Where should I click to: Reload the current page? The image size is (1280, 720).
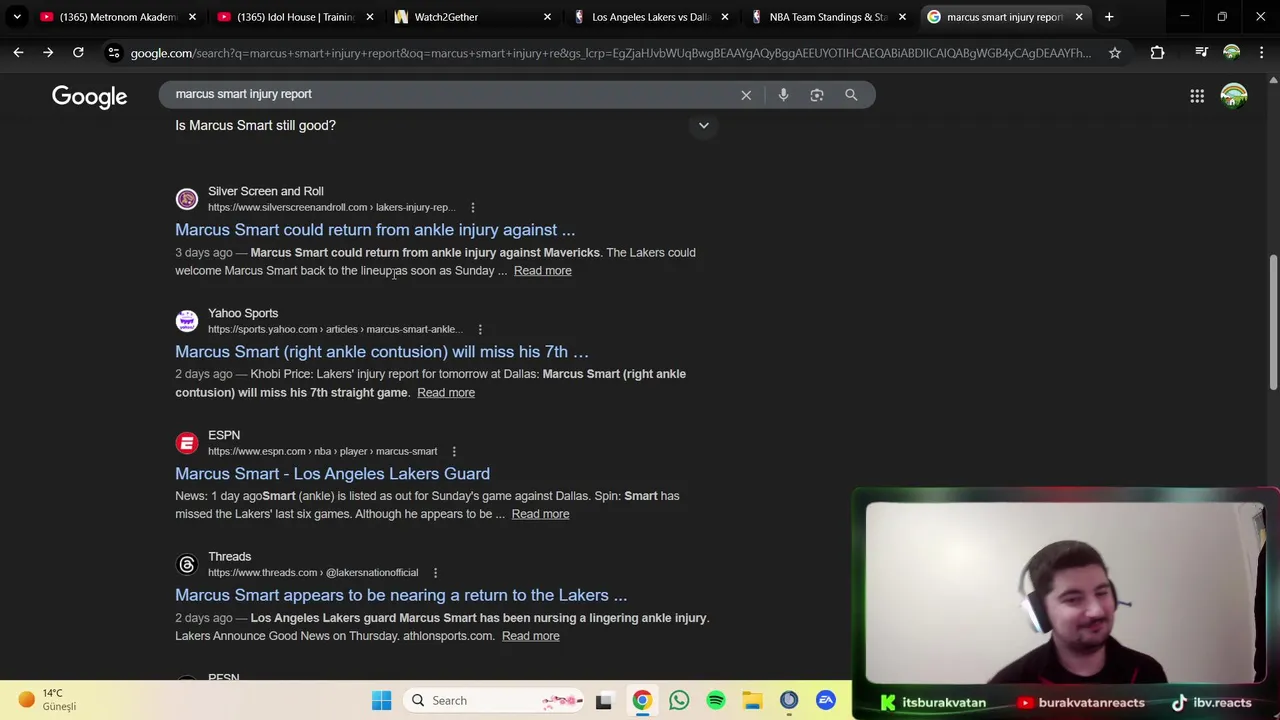(x=78, y=53)
